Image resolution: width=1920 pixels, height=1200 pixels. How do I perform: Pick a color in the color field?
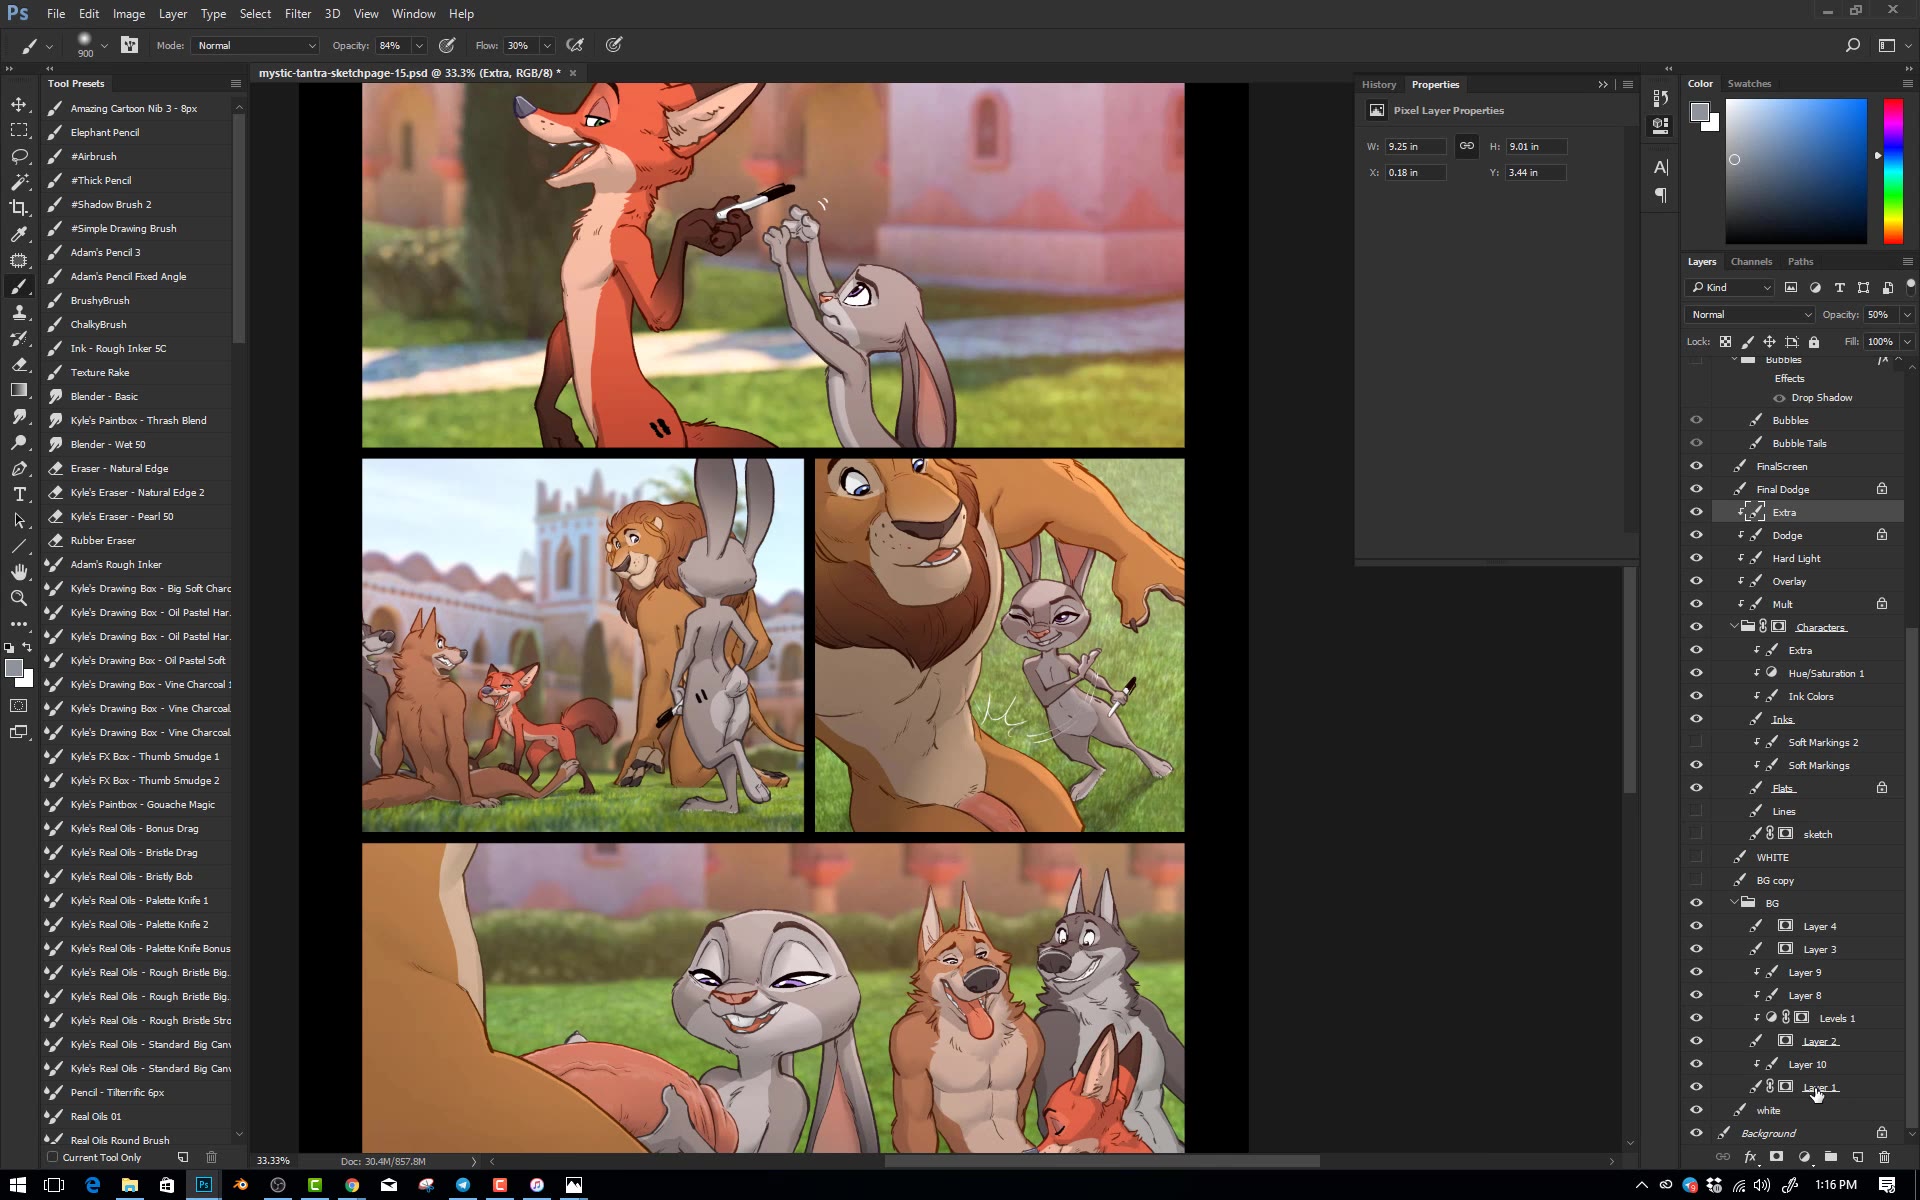(1796, 171)
